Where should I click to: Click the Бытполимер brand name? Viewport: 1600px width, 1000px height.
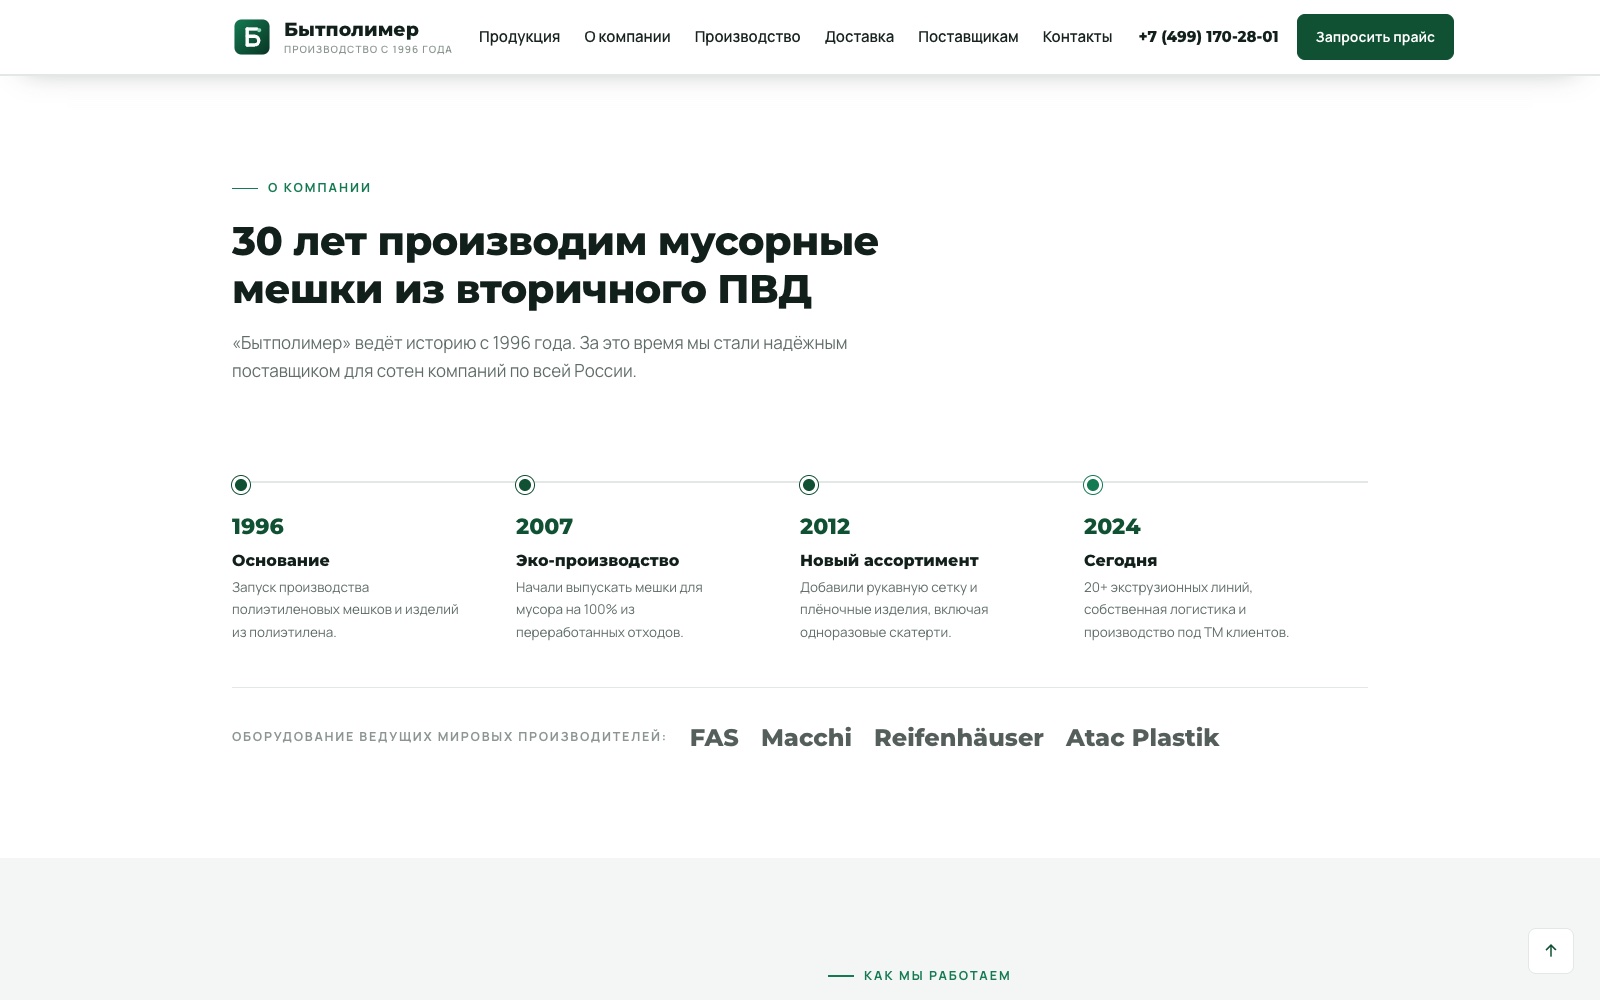tap(351, 29)
